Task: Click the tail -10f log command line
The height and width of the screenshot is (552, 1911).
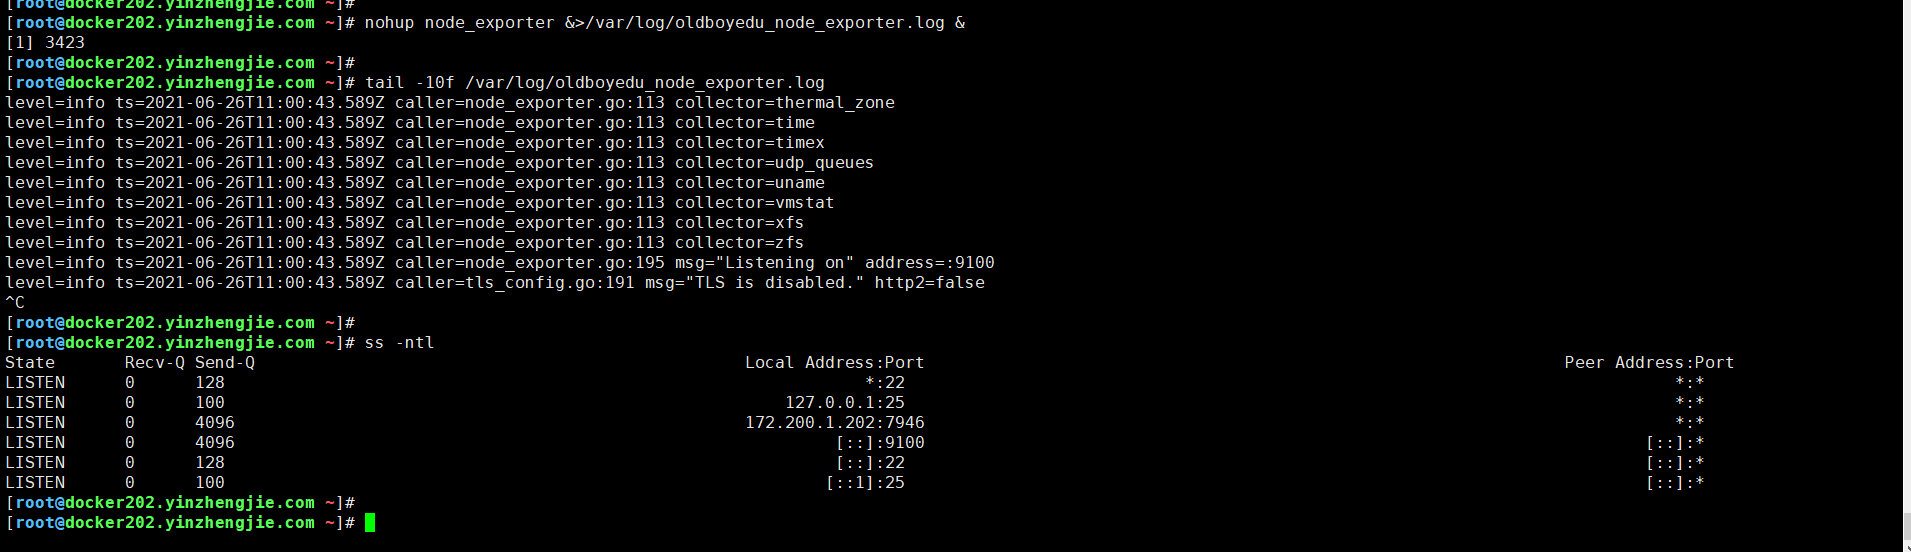Action: click(x=595, y=82)
